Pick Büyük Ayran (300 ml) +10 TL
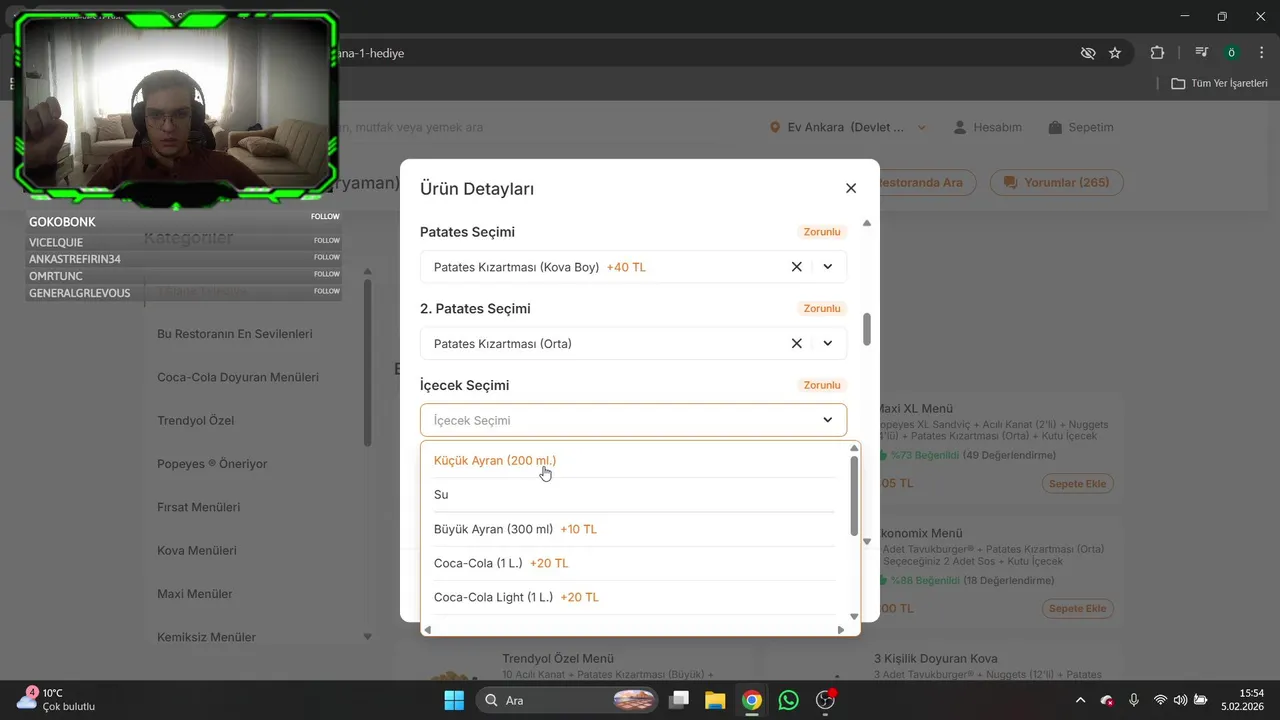The height and width of the screenshot is (720, 1280). pyautogui.click(x=634, y=529)
